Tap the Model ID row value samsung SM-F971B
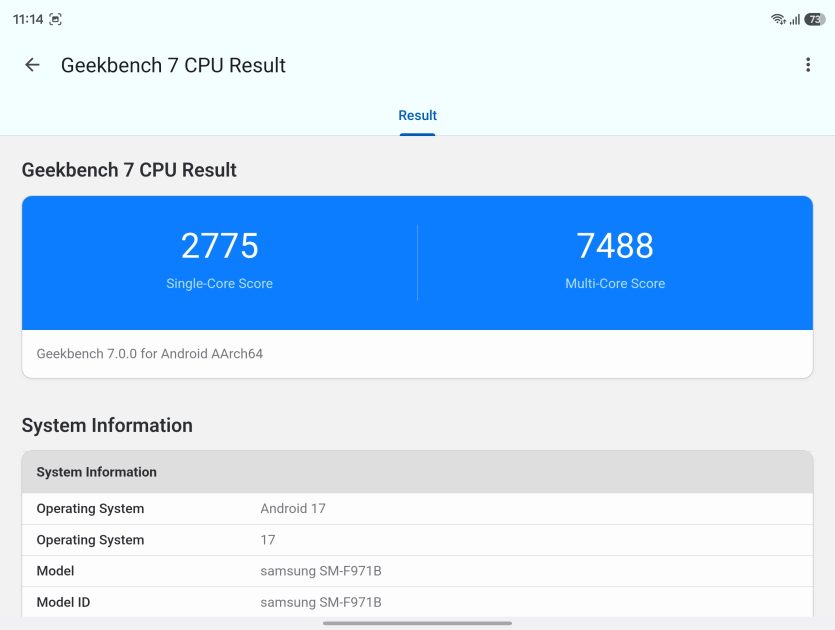Image resolution: width=835 pixels, height=630 pixels. pyautogui.click(x=321, y=602)
